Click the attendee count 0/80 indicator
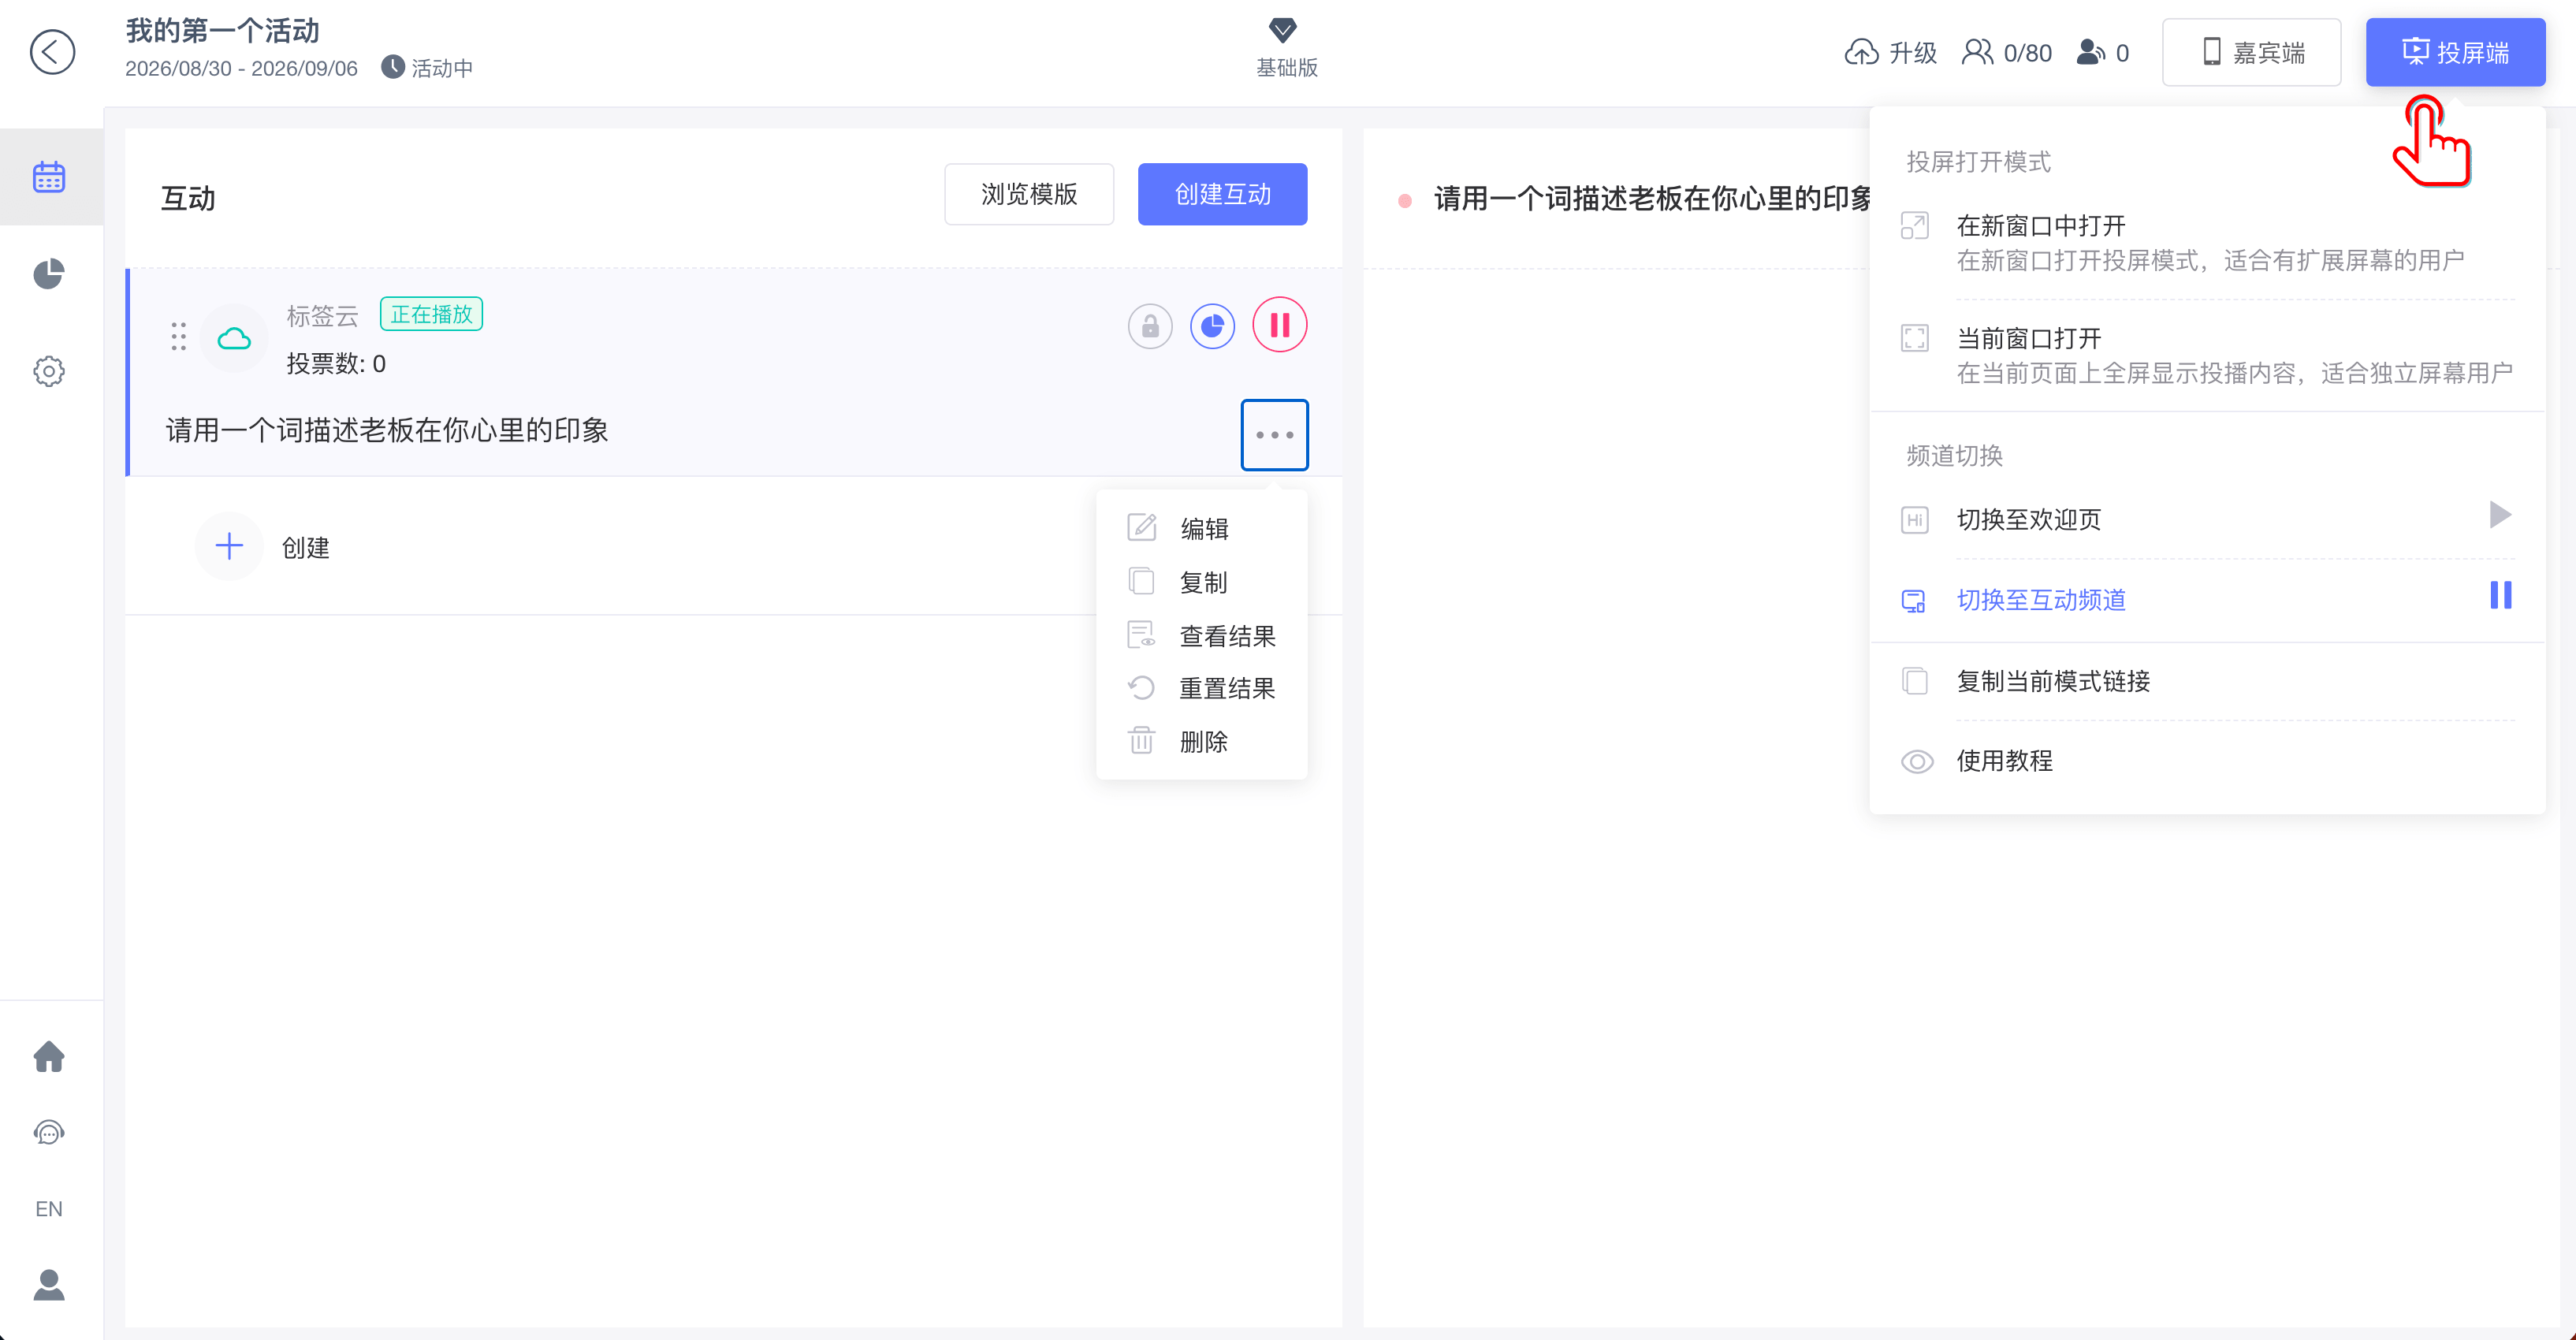This screenshot has width=2576, height=1340. pyautogui.click(x=2007, y=52)
